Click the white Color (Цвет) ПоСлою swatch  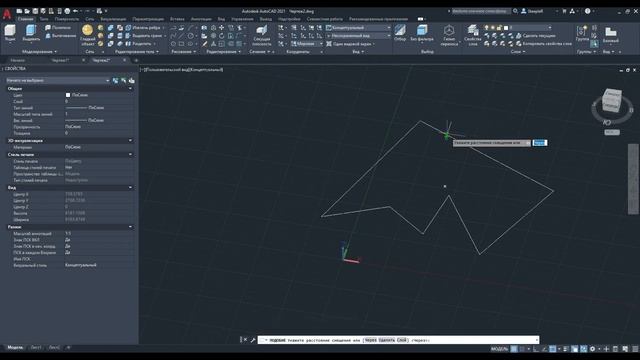tap(68, 95)
